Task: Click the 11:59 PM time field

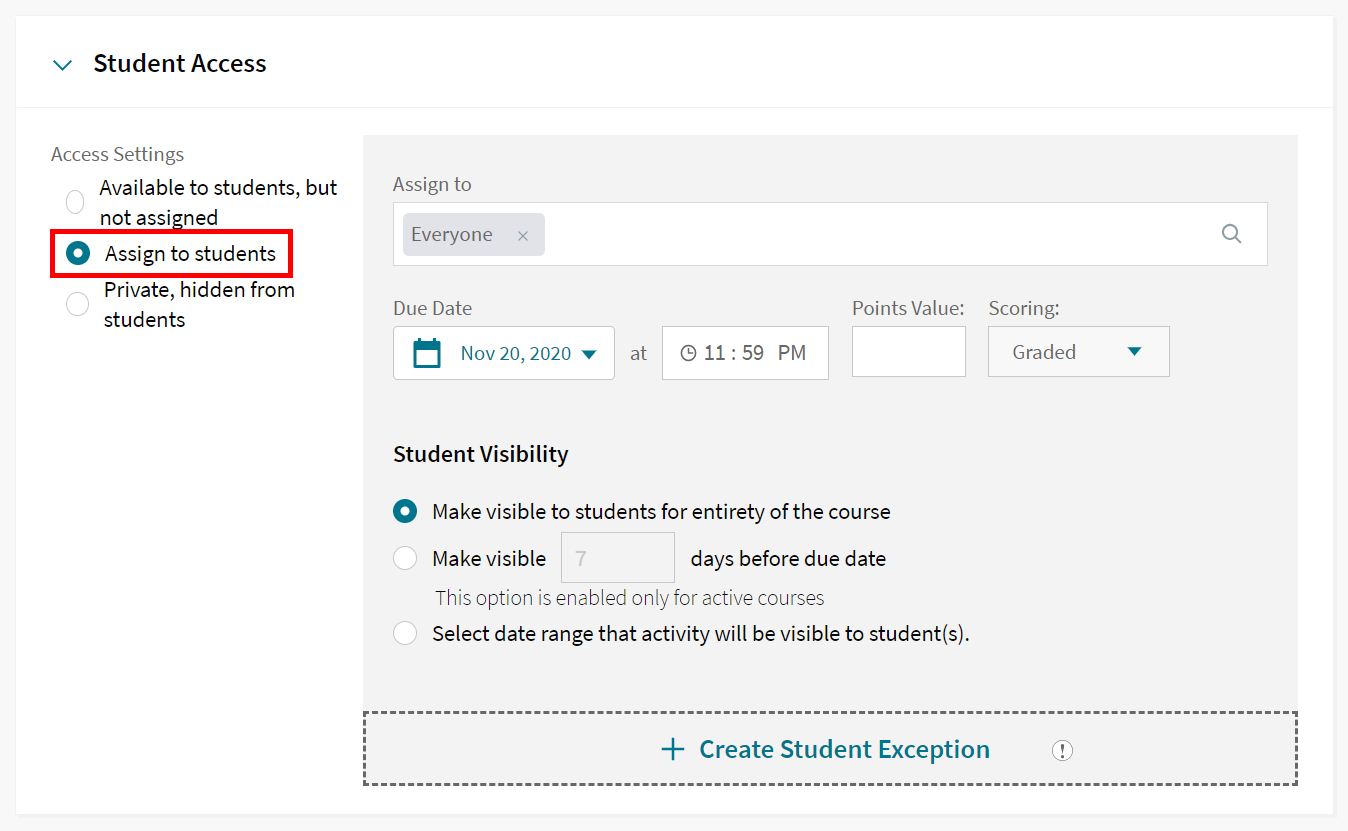Action: pos(755,352)
